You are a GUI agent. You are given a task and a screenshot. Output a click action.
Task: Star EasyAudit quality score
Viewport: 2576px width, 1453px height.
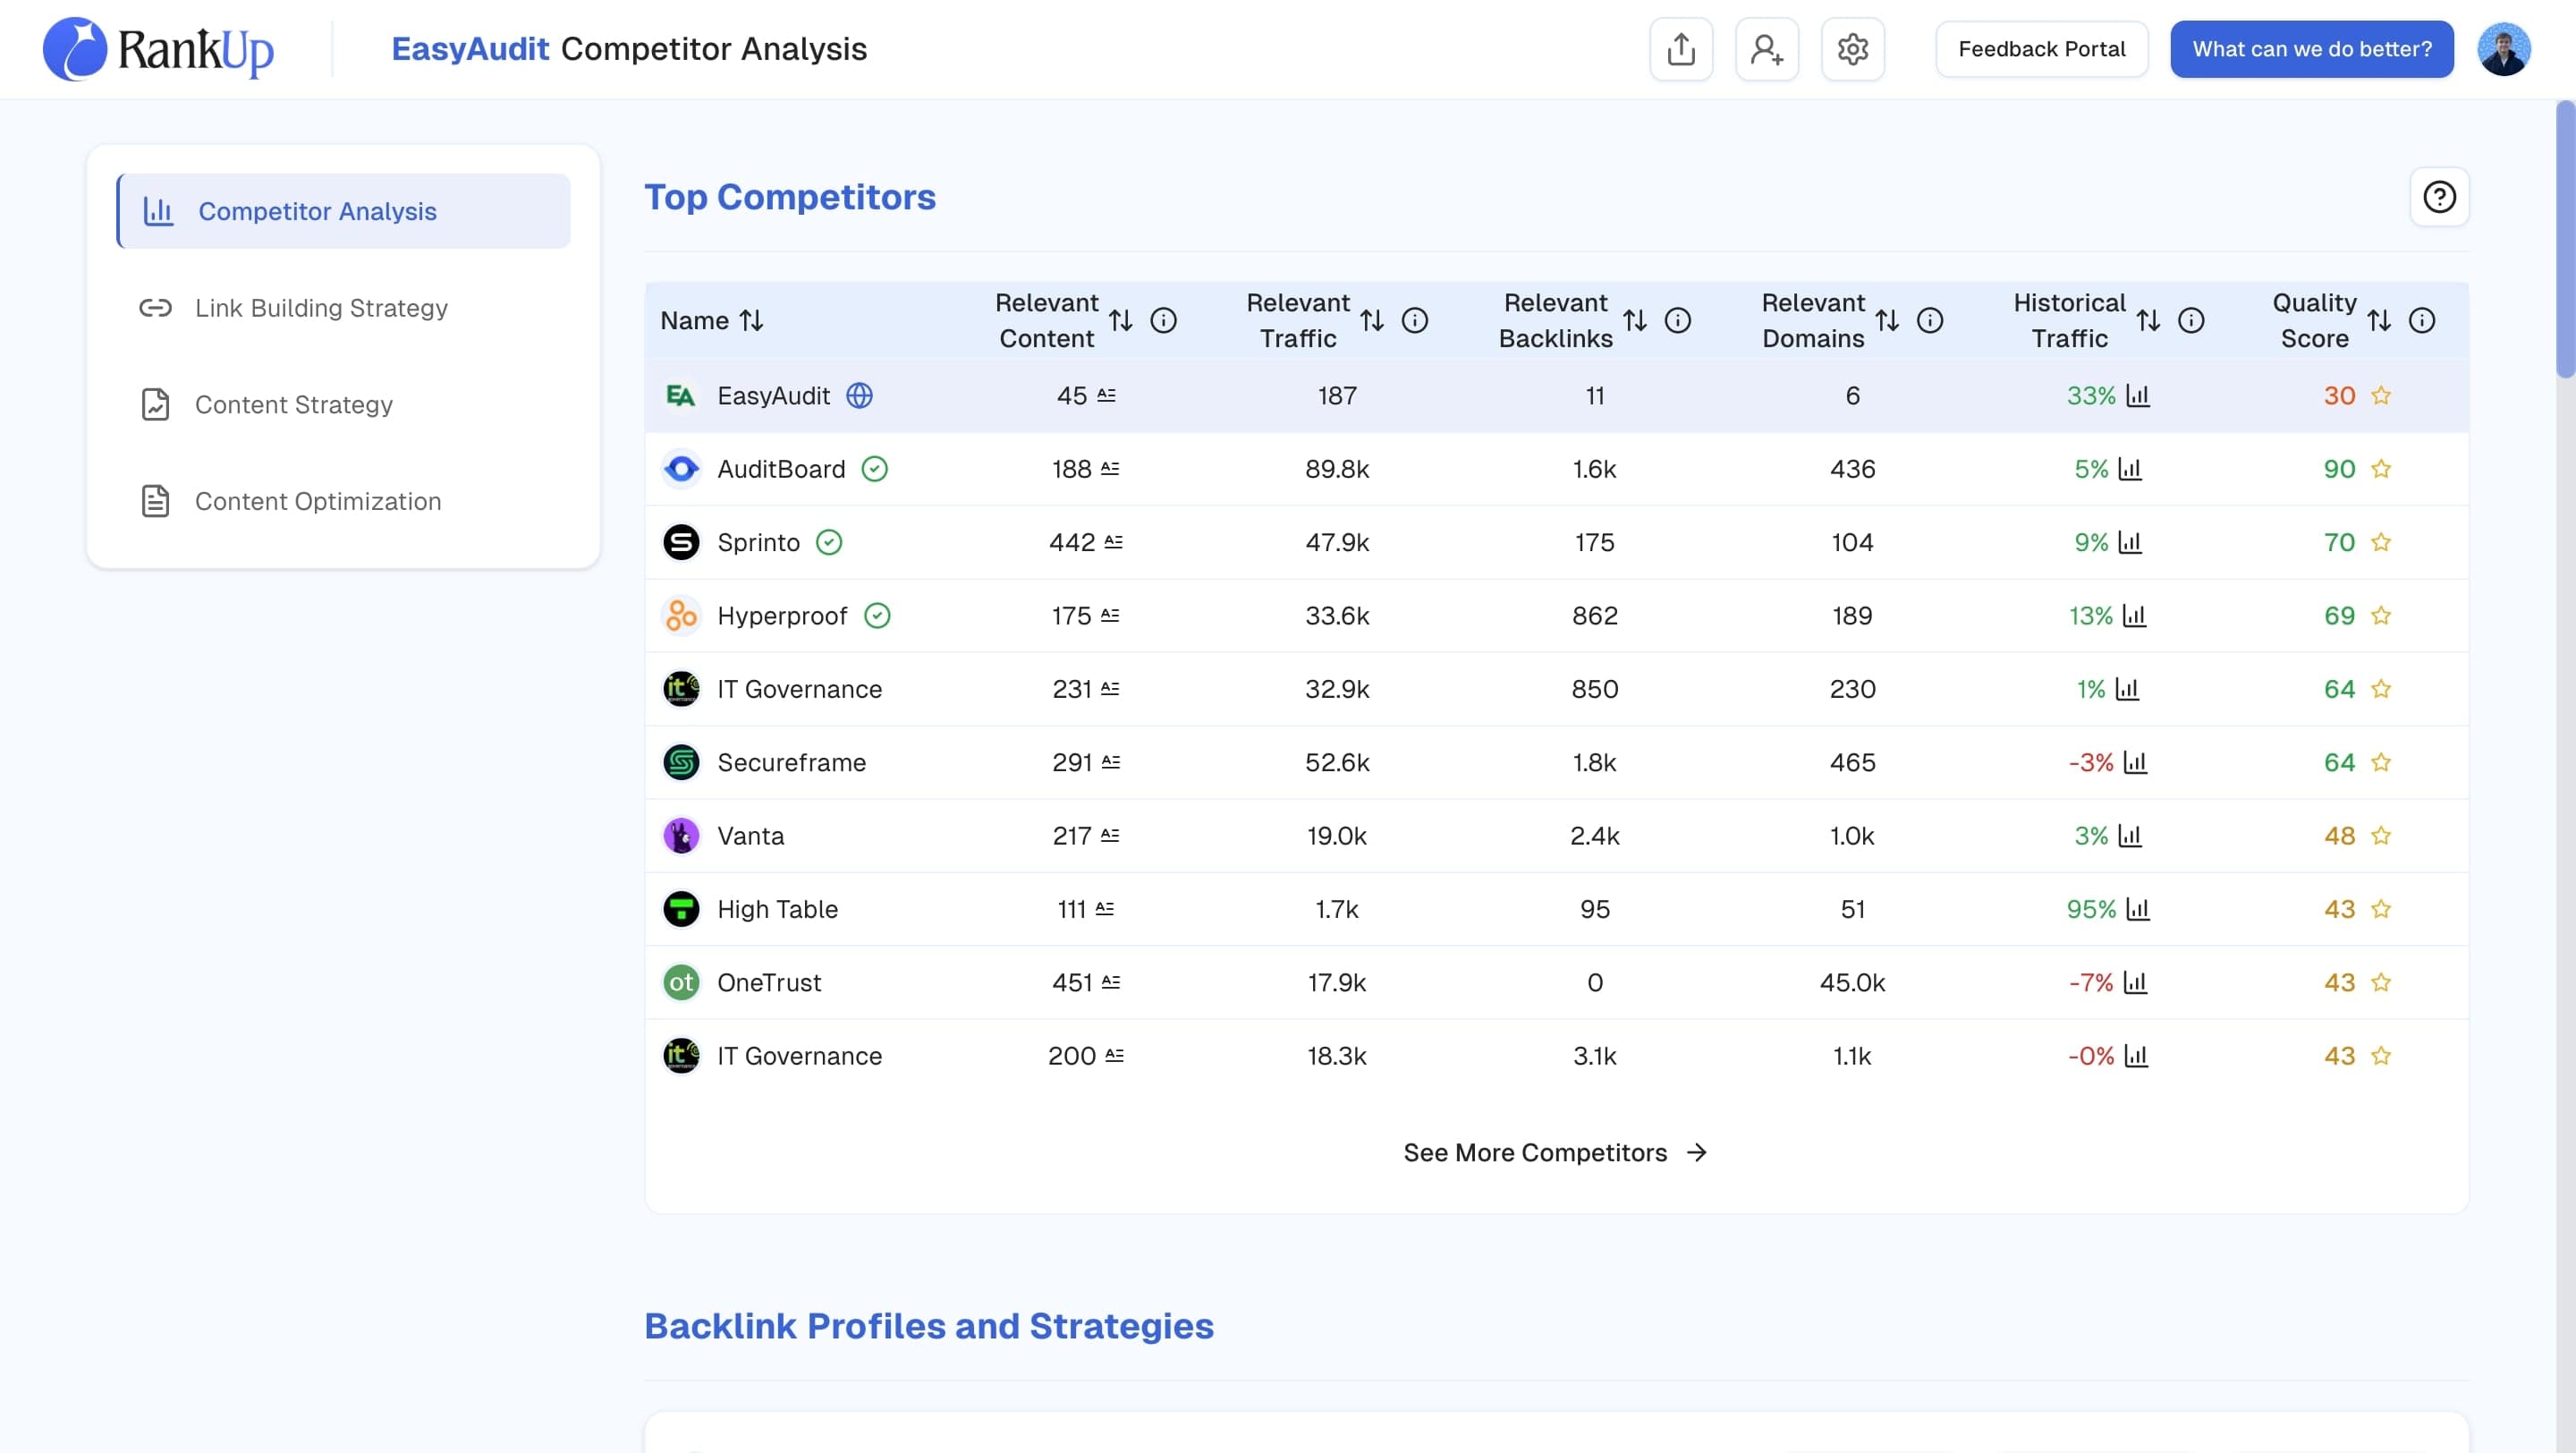point(2381,396)
